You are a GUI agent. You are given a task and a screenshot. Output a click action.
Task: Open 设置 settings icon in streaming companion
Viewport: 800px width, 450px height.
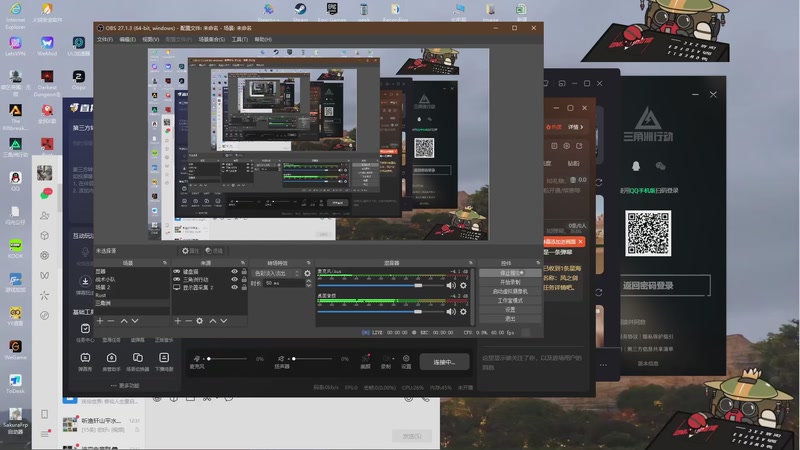406,361
